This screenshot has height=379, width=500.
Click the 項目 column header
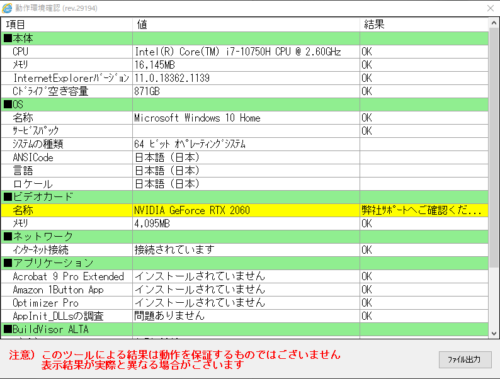pyautogui.click(x=67, y=25)
